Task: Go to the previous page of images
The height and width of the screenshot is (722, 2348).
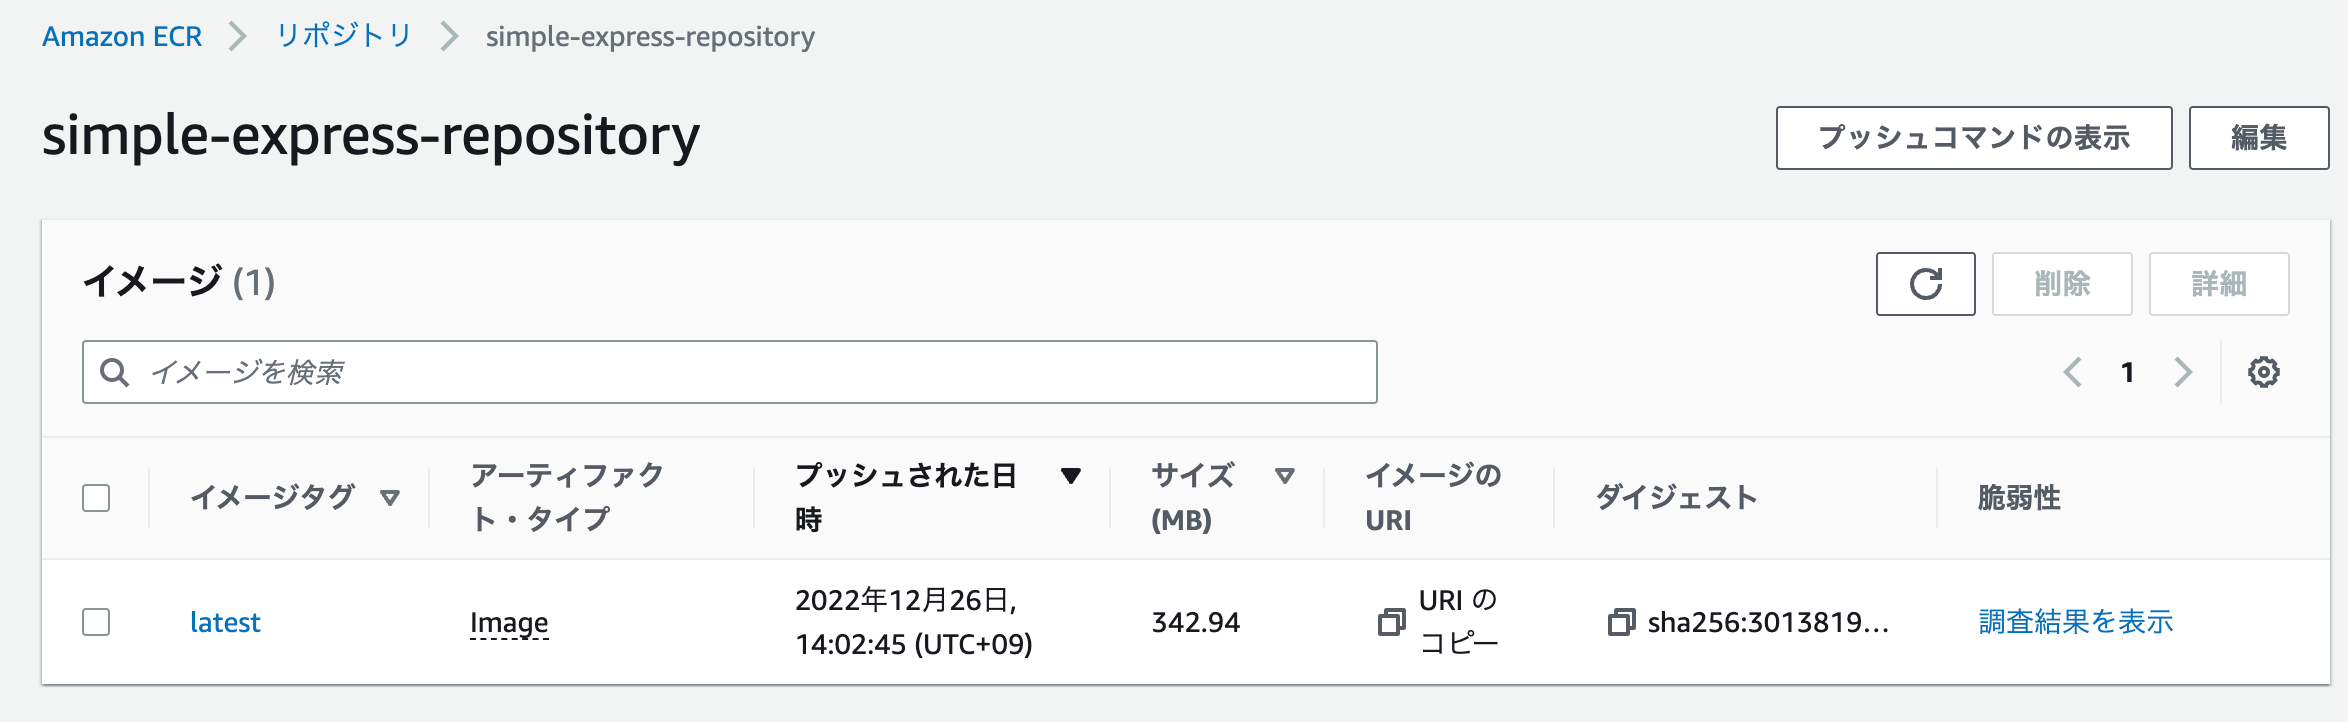Action: click(x=2074, y=372)
